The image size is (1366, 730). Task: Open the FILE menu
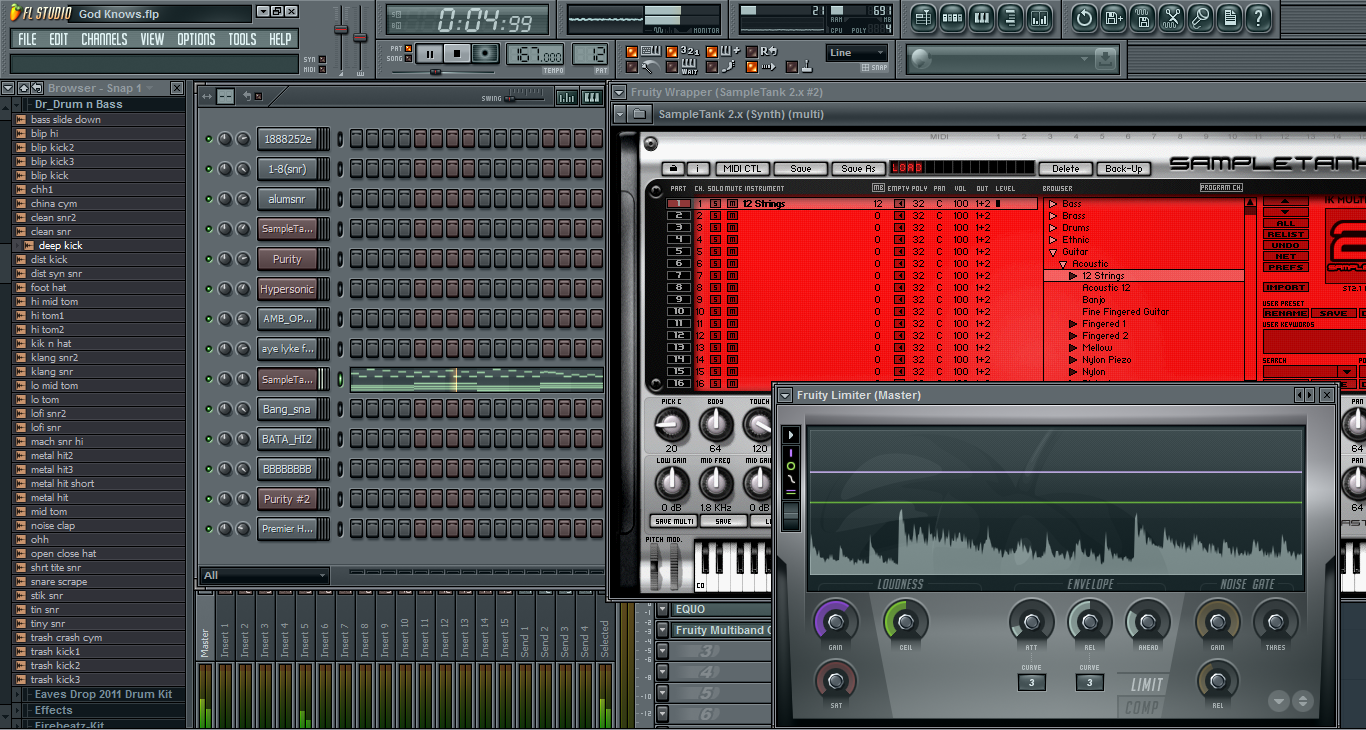coord(27,39)
